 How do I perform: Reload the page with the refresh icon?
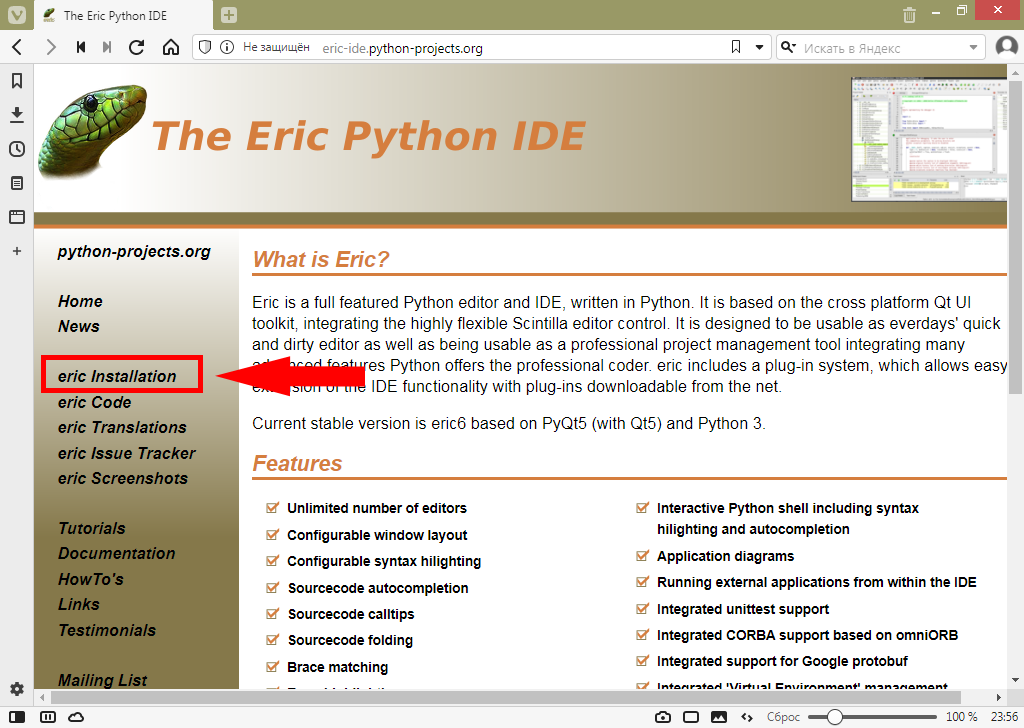click(x=137, y=47)
